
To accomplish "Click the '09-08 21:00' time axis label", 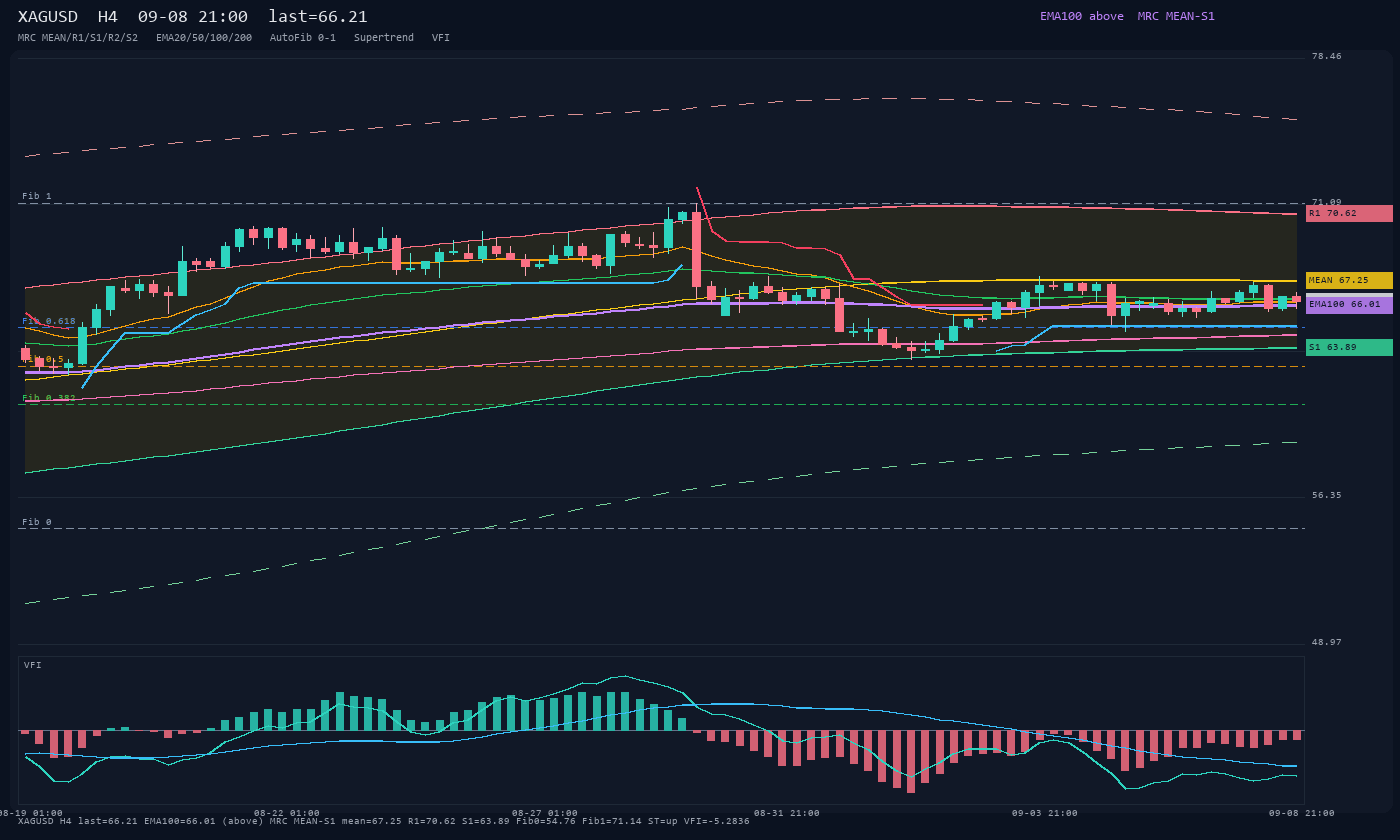I will coord(1302,813).
